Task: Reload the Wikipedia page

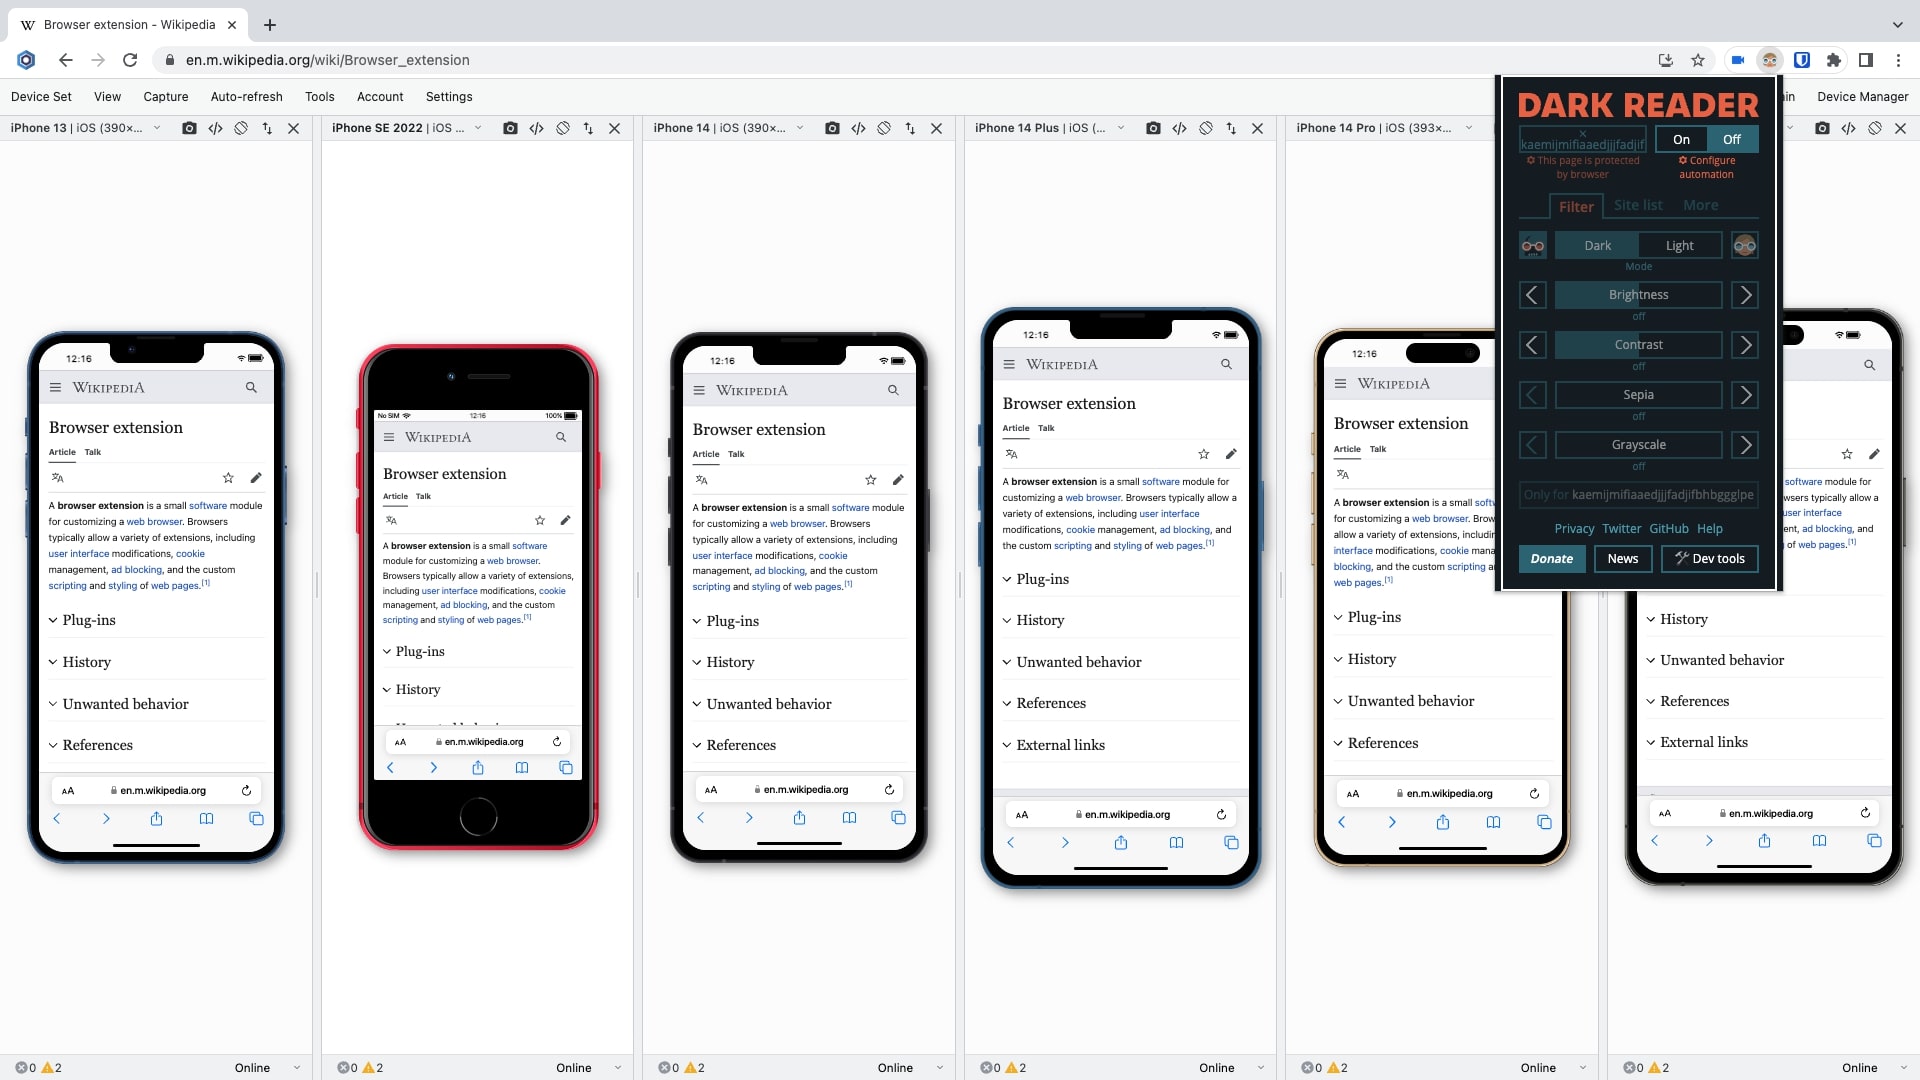Action: coord(130,60)
